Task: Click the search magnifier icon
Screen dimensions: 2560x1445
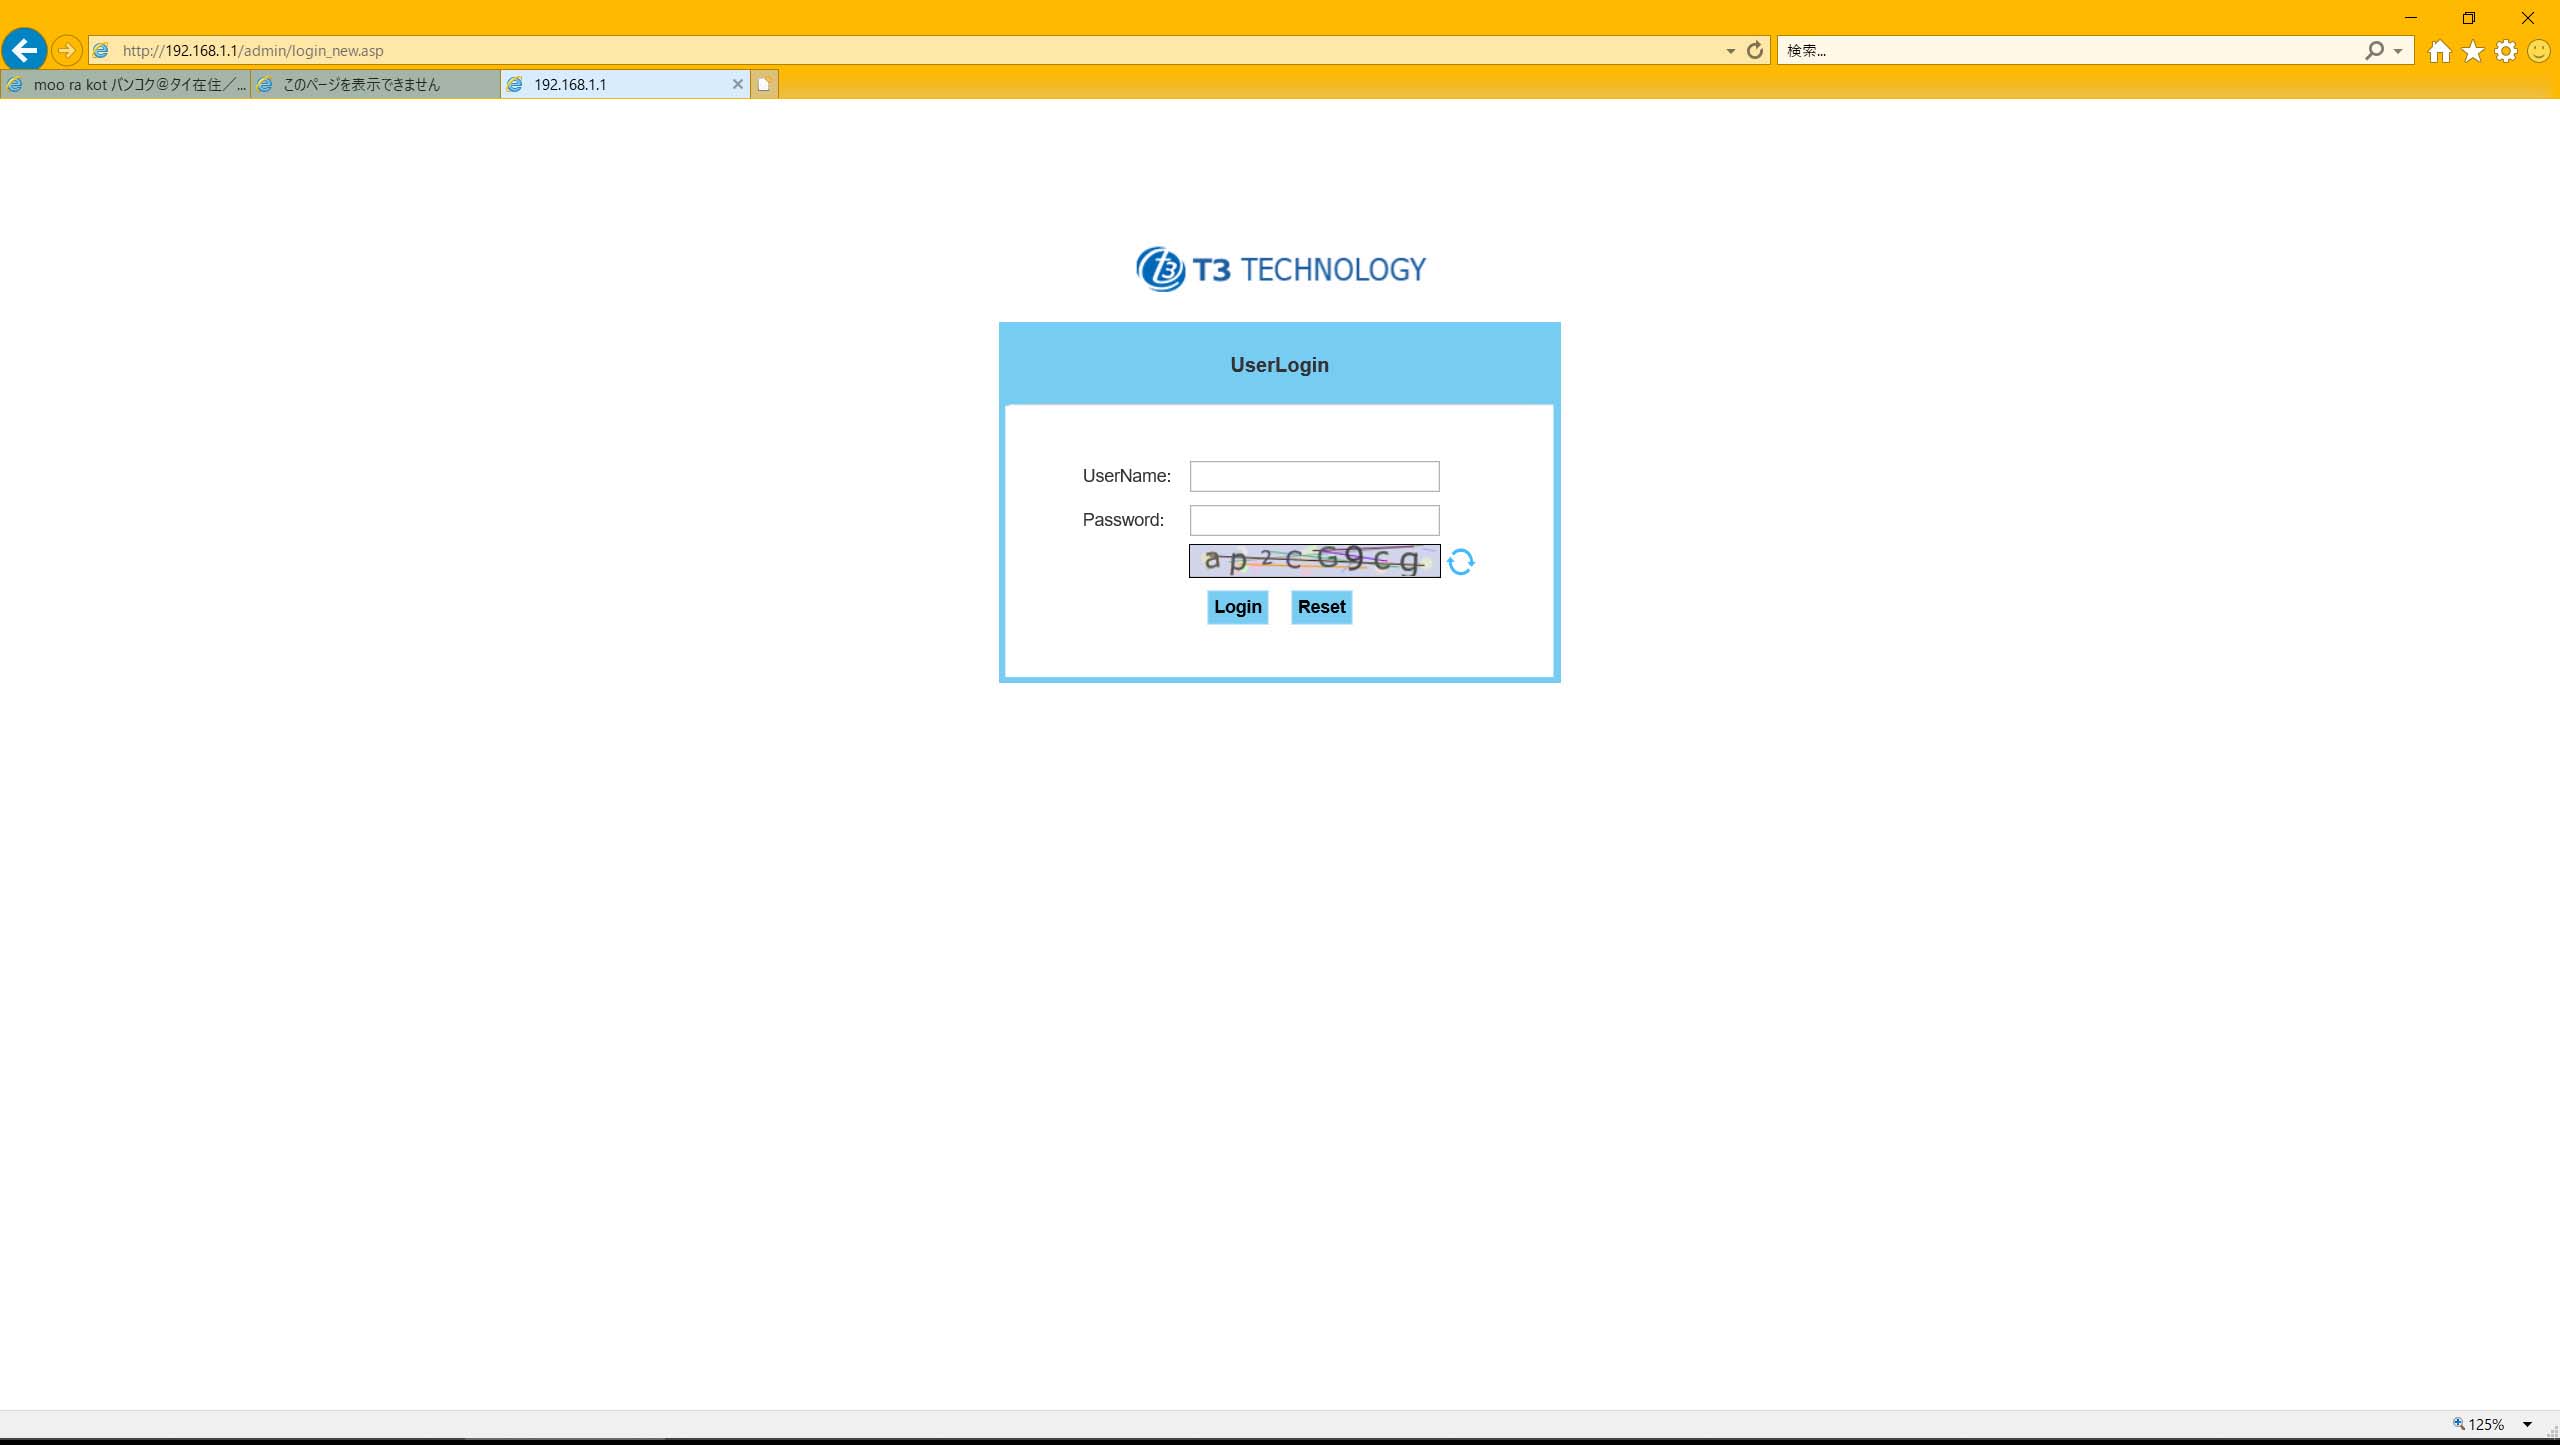Action: (x=2374, y=50)
